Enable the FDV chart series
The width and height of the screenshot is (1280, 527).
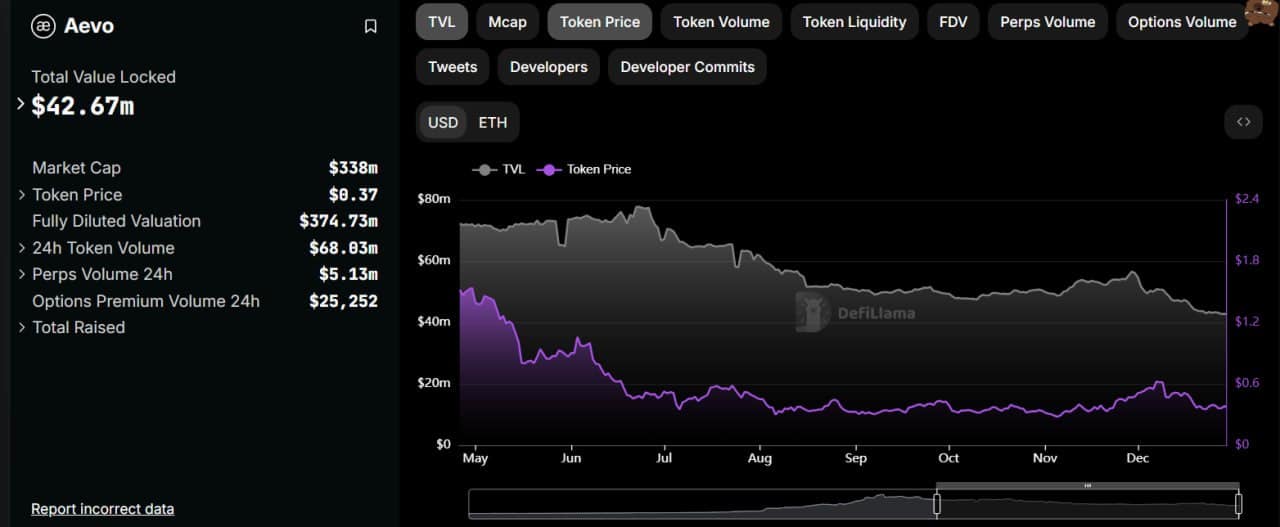click(953, 22)
